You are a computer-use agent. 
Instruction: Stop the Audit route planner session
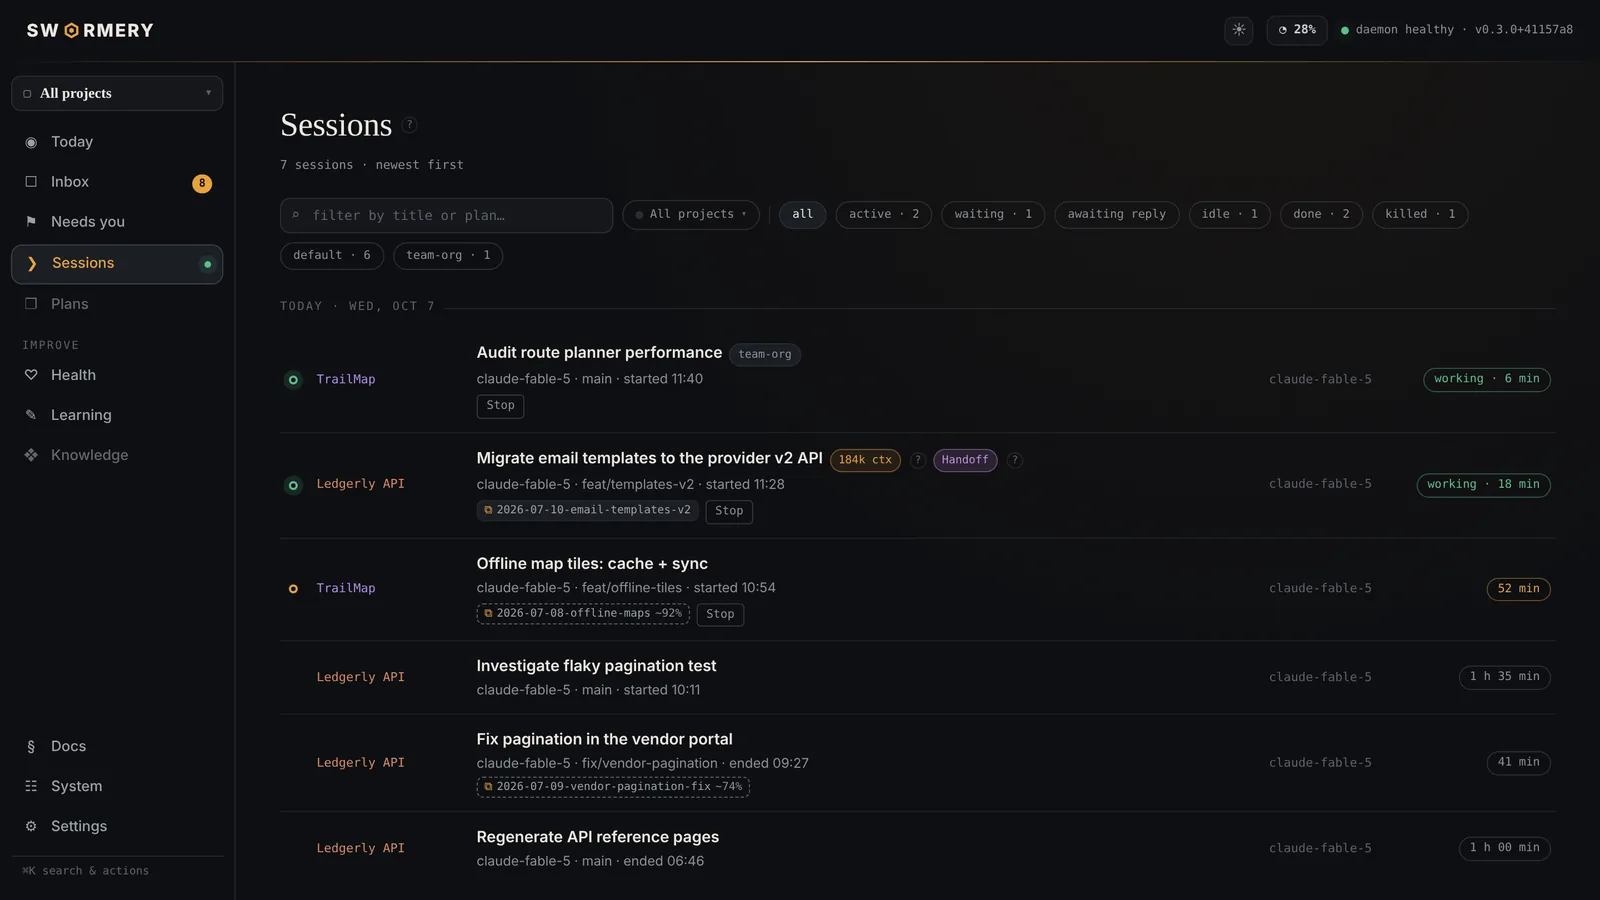click(x=500, y=406)
